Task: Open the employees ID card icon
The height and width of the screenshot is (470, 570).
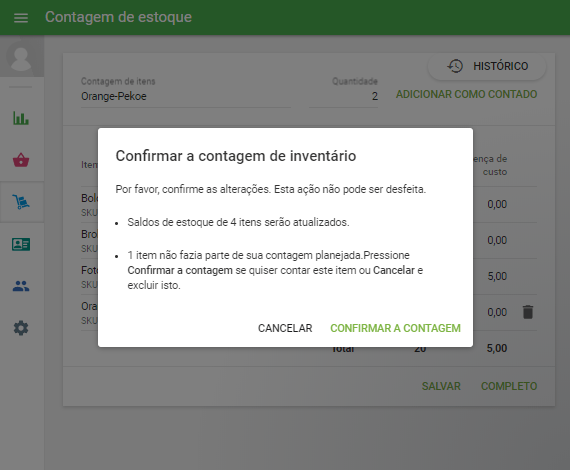Action: (x=21, y=244)
